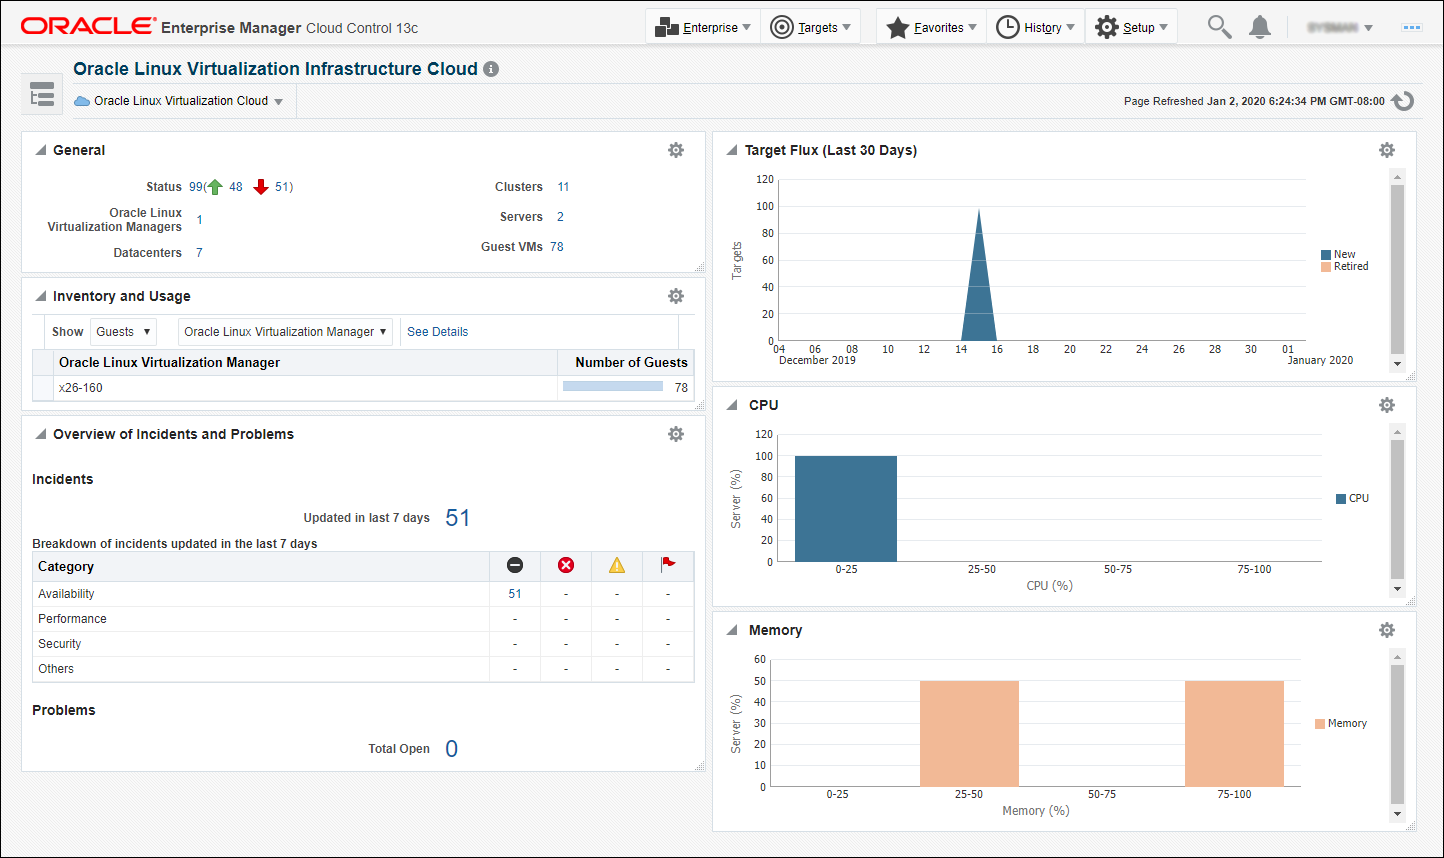Image resolution: width=1444 pixels, height=858 pixels.
Task: Click the Target Flux scrollbar down arrow
Action: point(1397,364)
